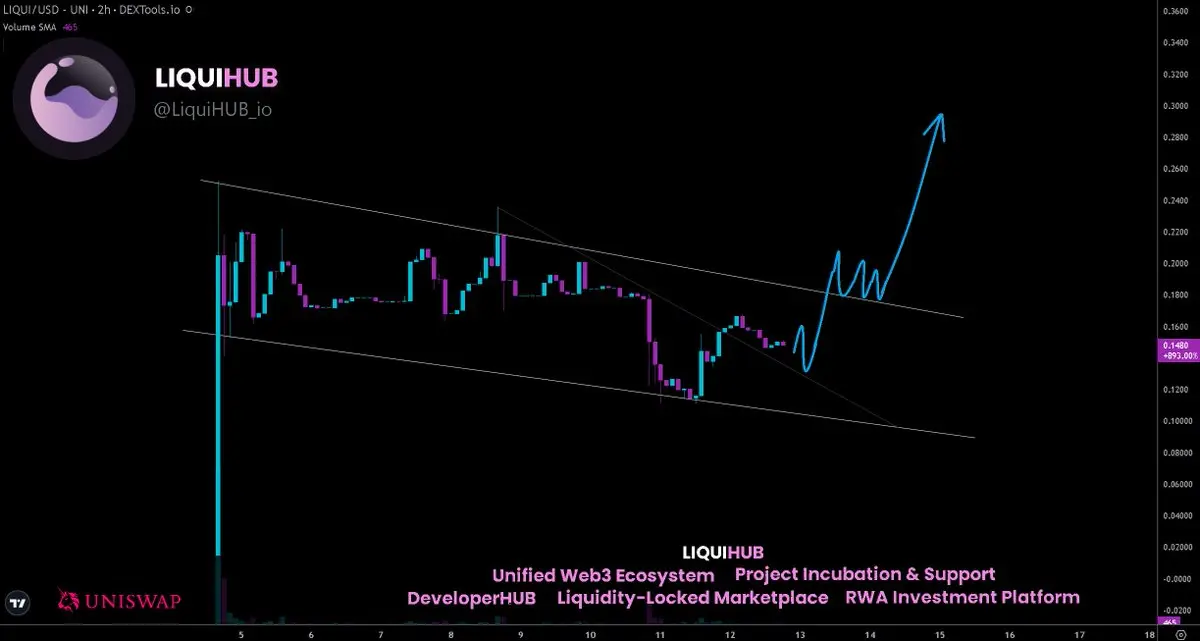Click the small LIQUIHUB caption above the taglines
Screen dimensions: 1200x641
pyautogui.click(x=723, y=552)
